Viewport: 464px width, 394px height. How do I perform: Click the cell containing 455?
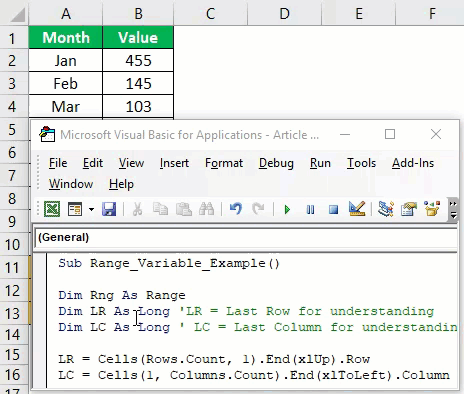pyautogui.click(x=138, y=61)
